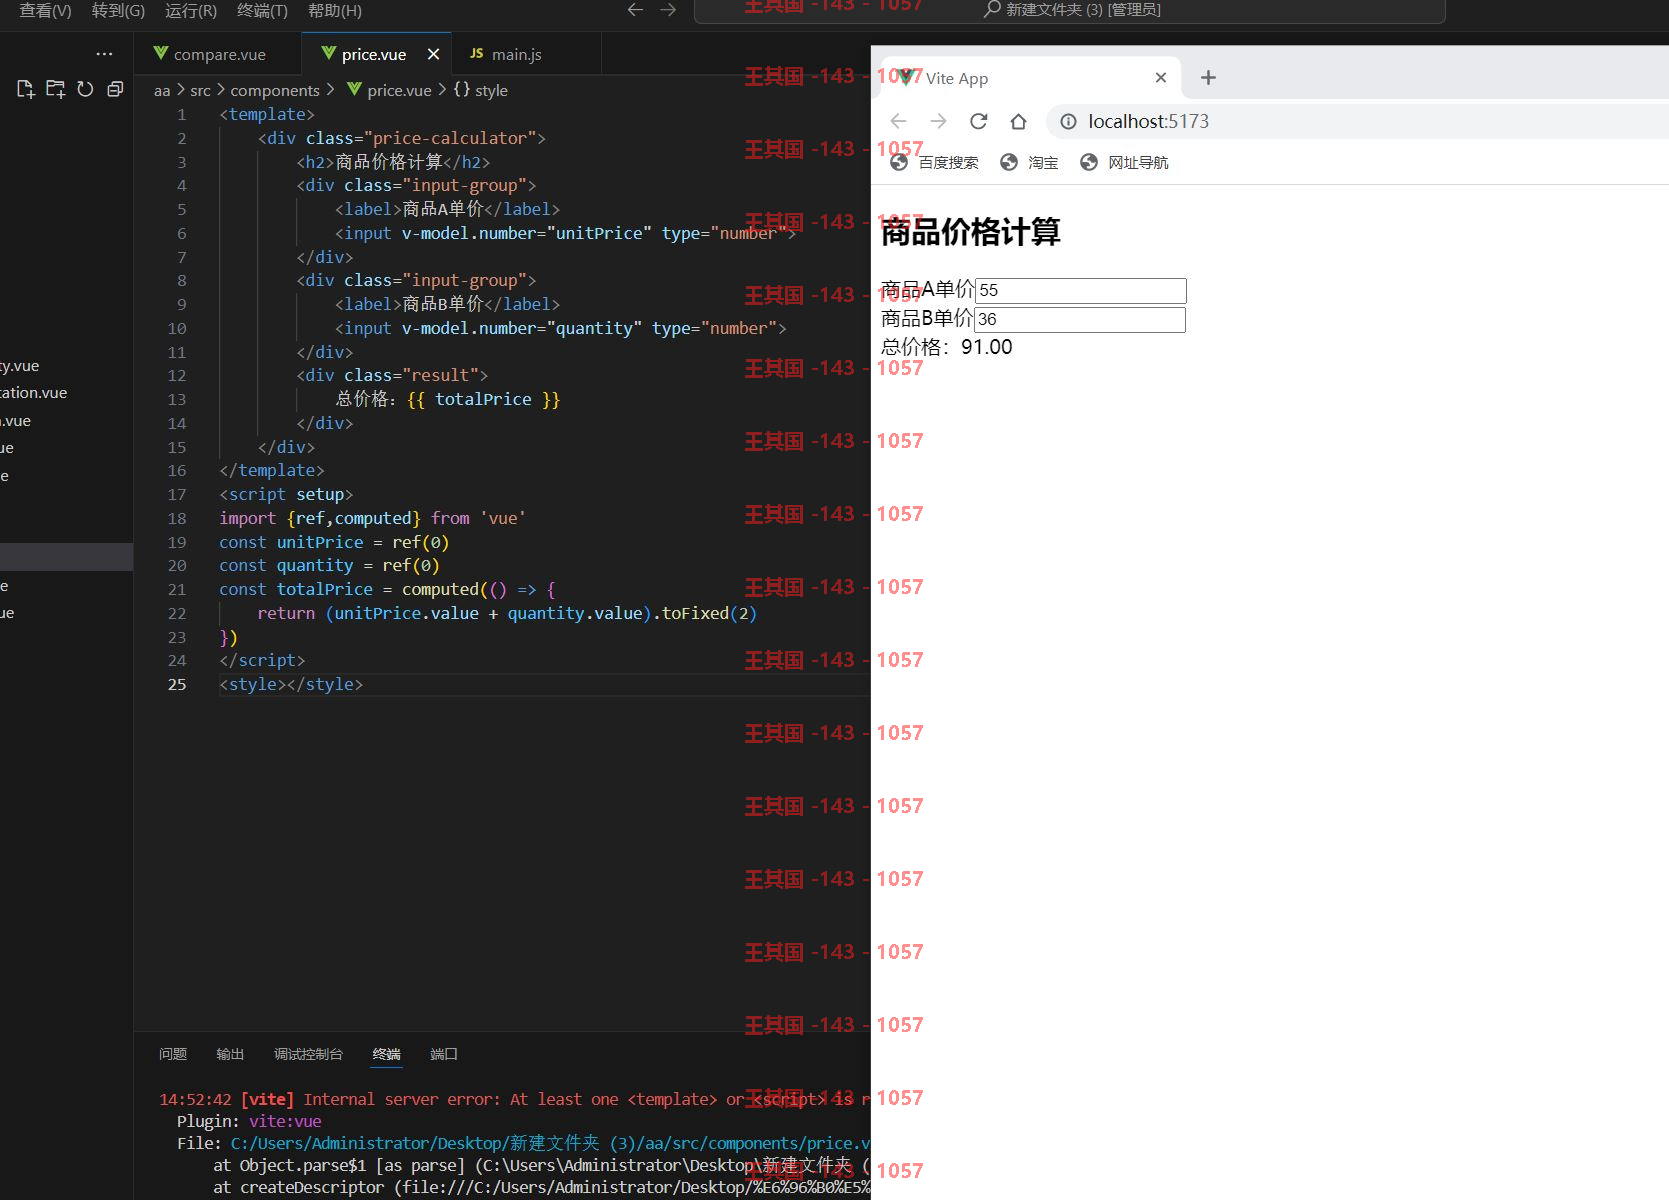This screenshot has width=1669, height=1200.
Task: Click the 总价格 result text 91.00
Action: pyautogui.click(x=986, y=347)
